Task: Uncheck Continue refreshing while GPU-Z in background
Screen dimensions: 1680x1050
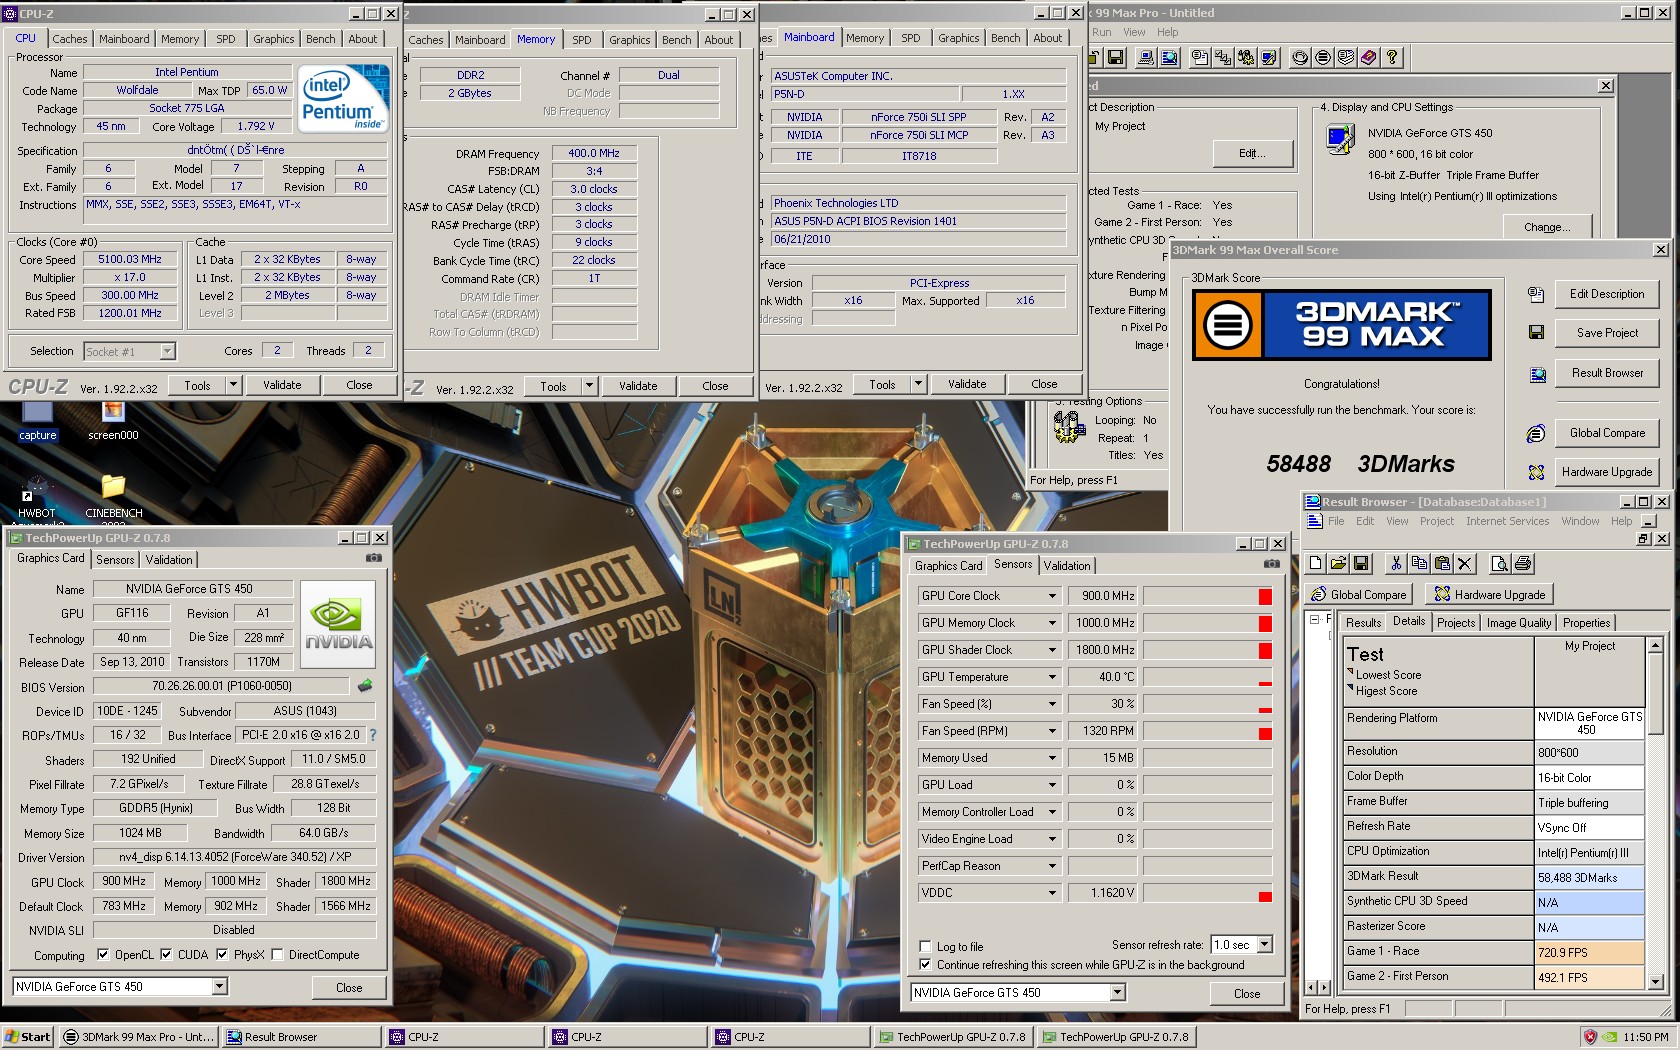Action: point(925,965)
